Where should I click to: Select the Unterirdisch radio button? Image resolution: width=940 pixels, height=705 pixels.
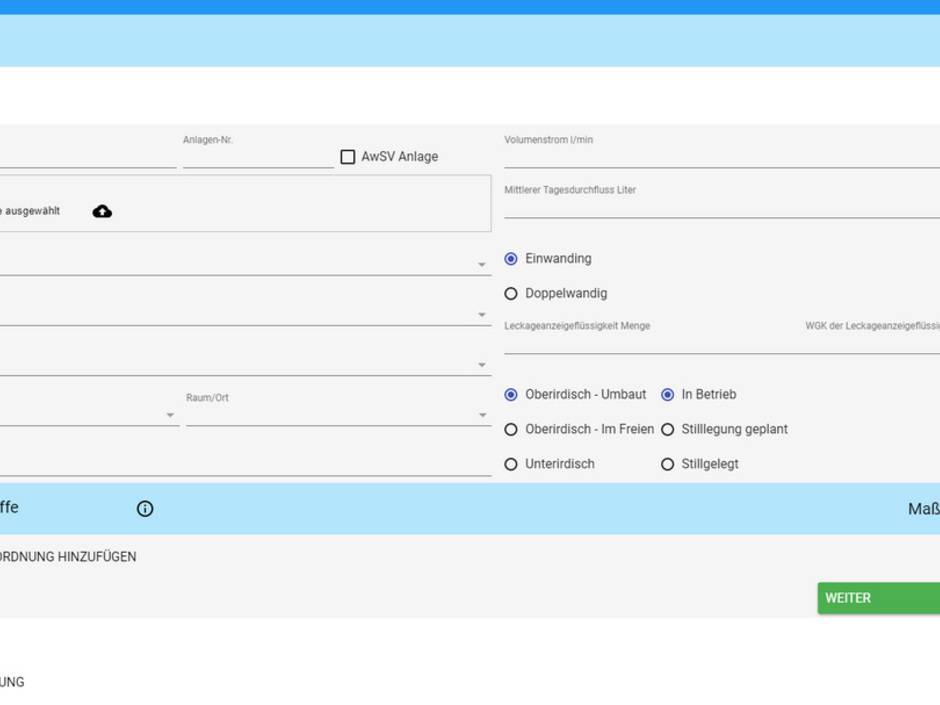[x=511, y=465]
